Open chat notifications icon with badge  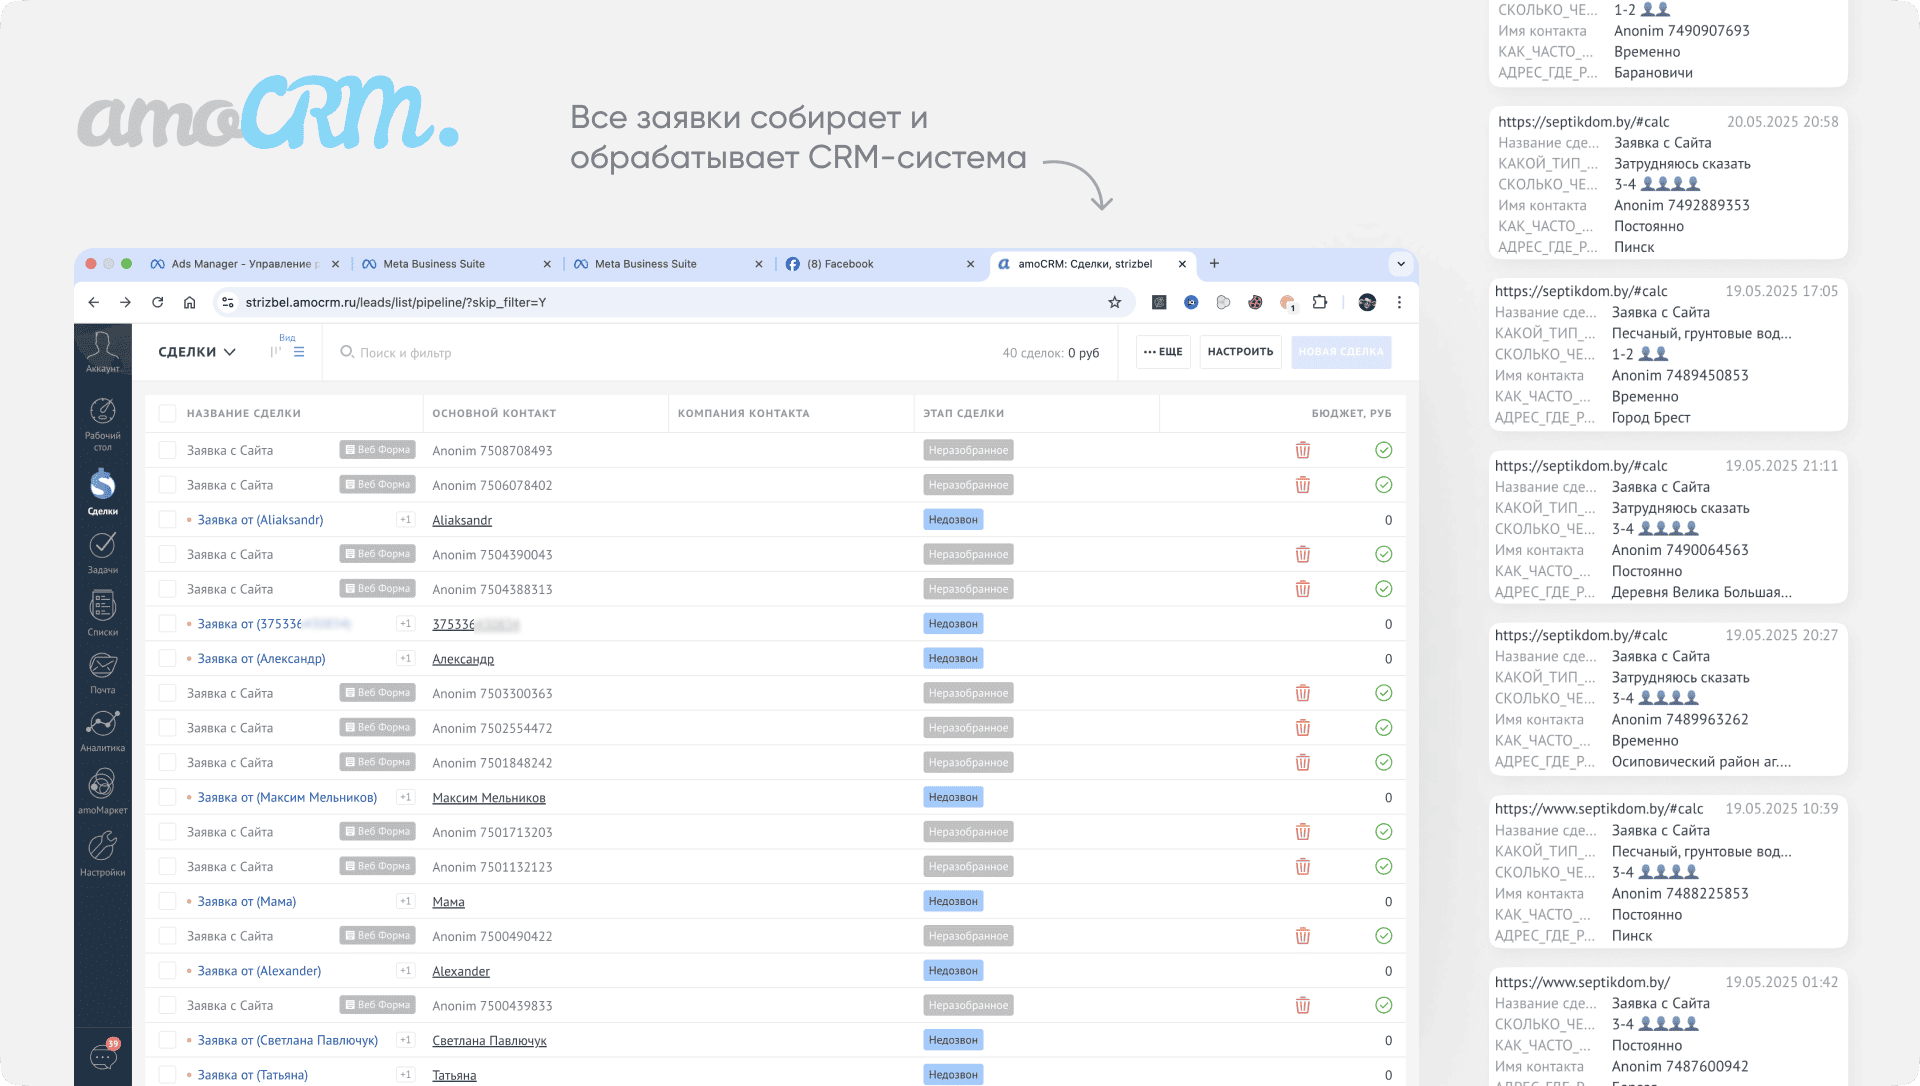(x=103, y=1056)
